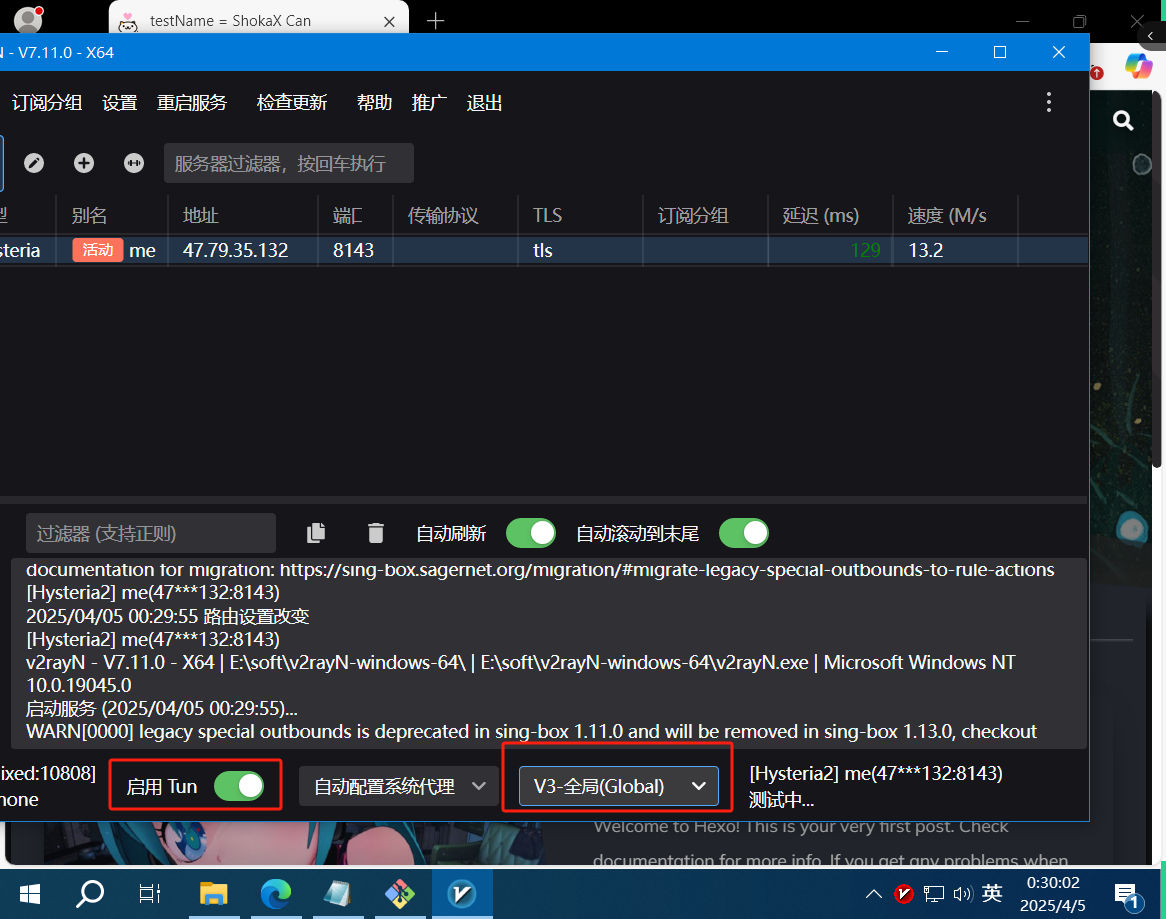Open browser profile avatar icon
Viewport: 1166px width, 919px height.
click(x=28, y=19)
